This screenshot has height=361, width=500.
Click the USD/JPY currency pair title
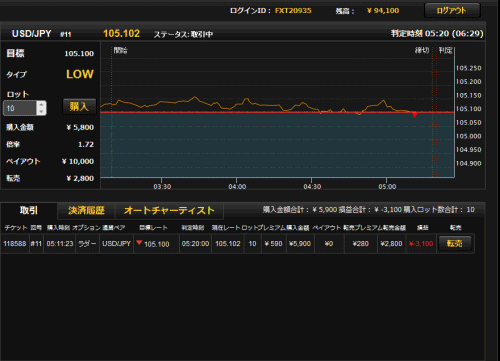[x=32, y=34]
